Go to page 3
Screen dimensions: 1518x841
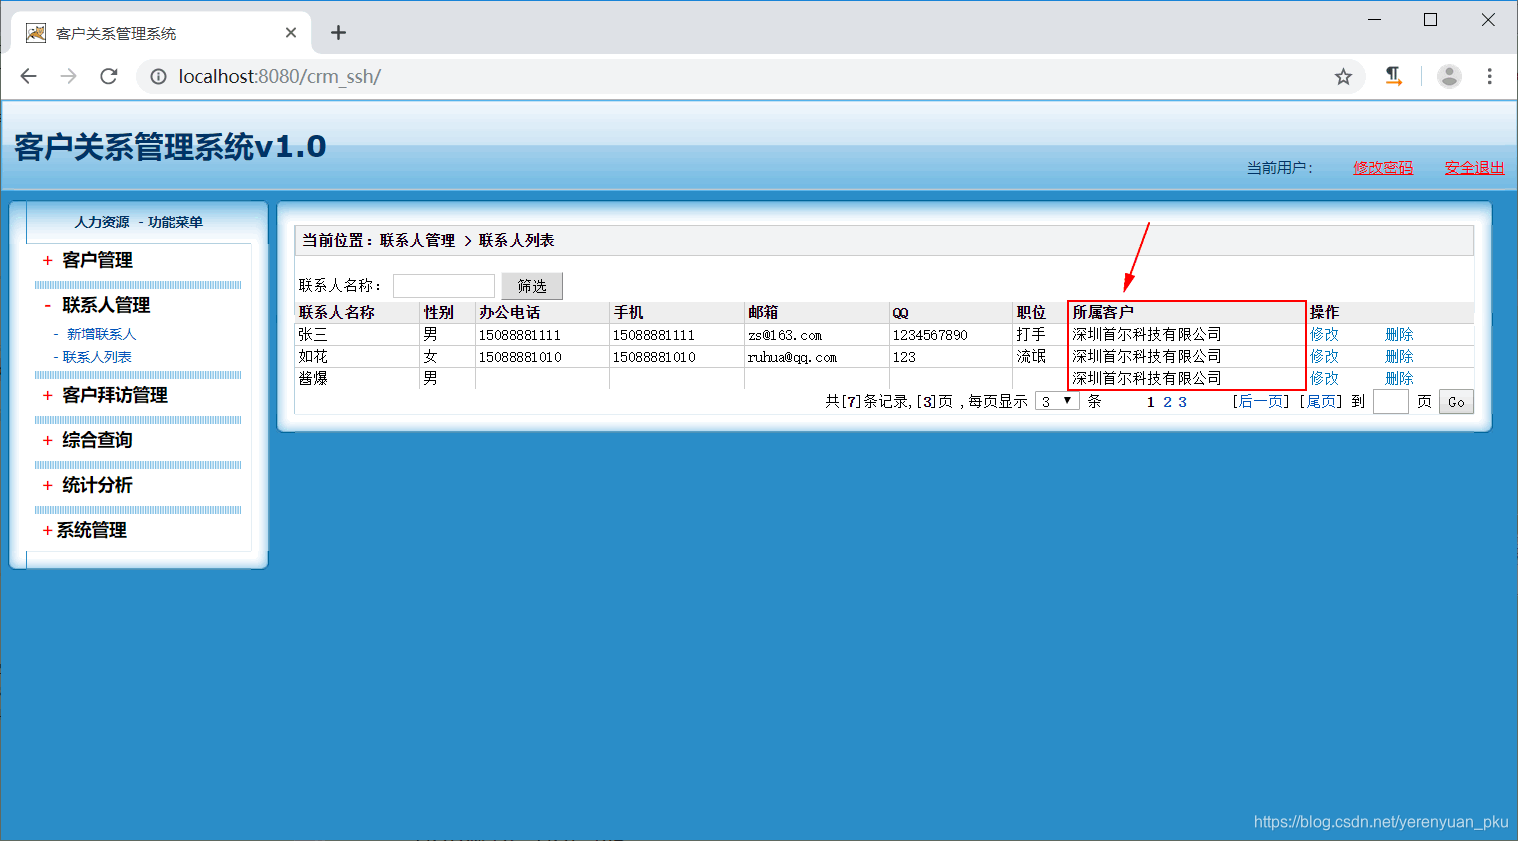tap(1182, 402)
